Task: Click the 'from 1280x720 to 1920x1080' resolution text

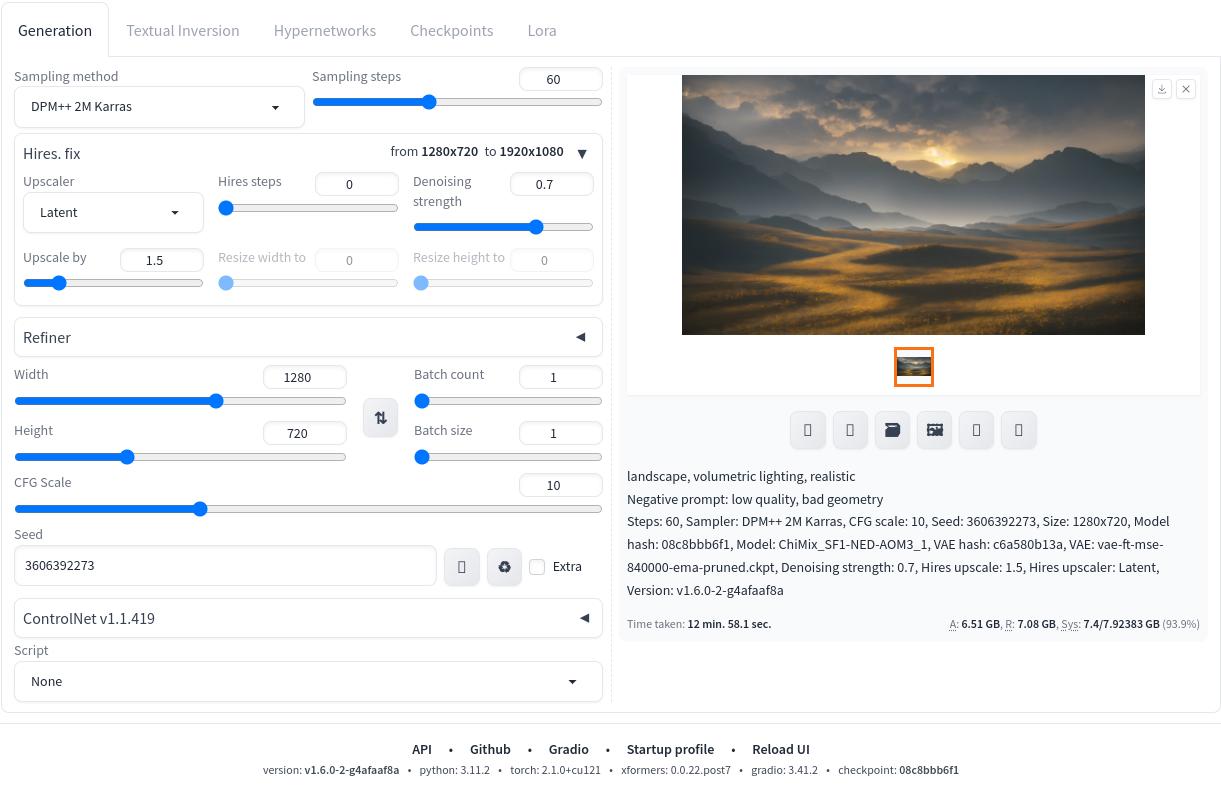Action: 477,152
